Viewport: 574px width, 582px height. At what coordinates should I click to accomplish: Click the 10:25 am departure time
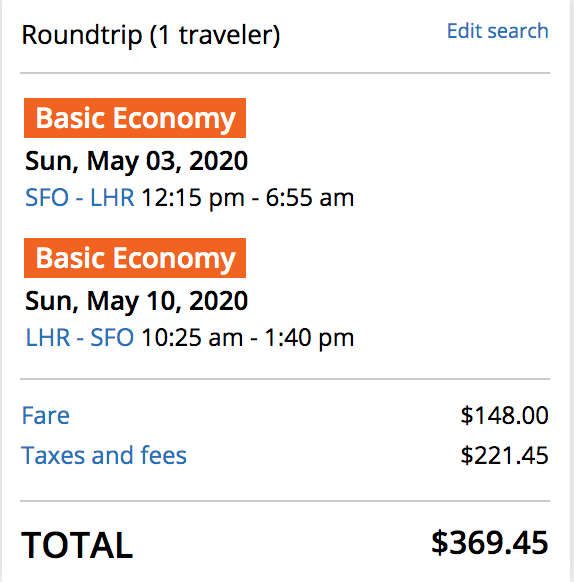click(192, 337)
